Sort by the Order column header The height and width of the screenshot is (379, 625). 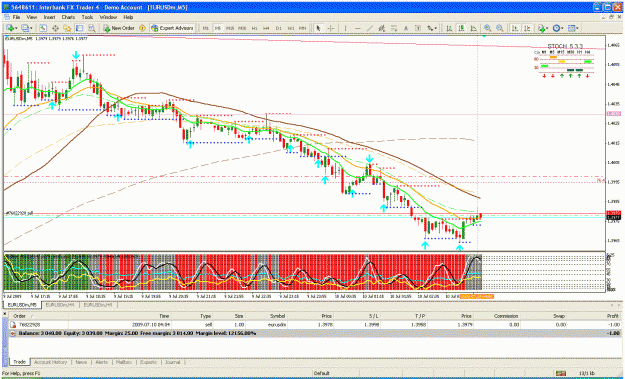click(x=38, y=316)
